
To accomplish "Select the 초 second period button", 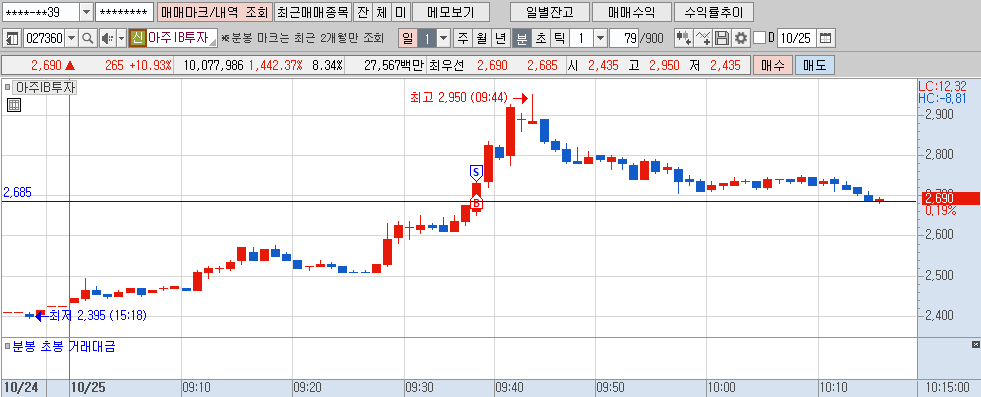I will click(540, 38).
